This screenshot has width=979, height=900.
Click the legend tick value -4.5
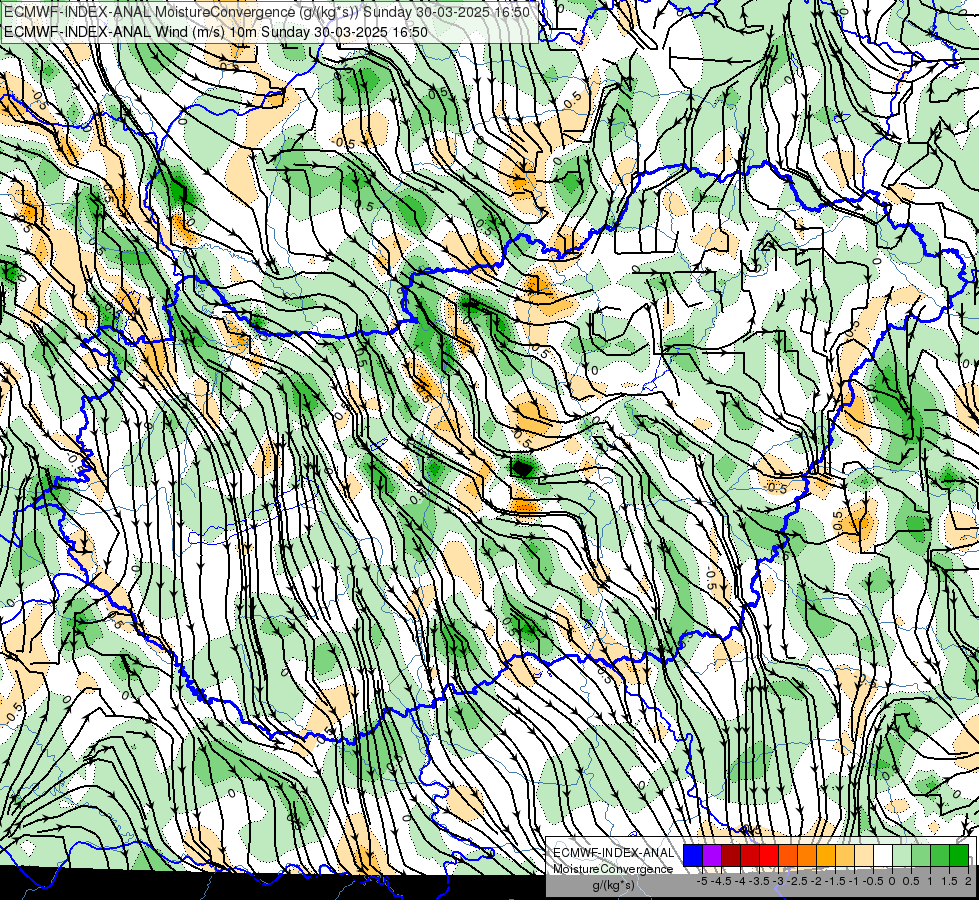point(721,881)
